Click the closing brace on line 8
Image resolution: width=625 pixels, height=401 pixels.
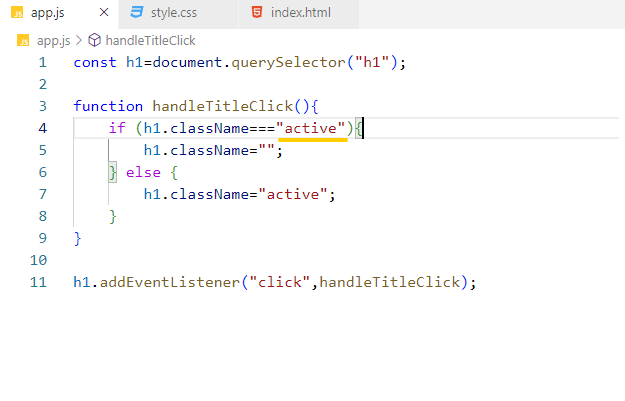pyautogui.click(x=113, y=217)
